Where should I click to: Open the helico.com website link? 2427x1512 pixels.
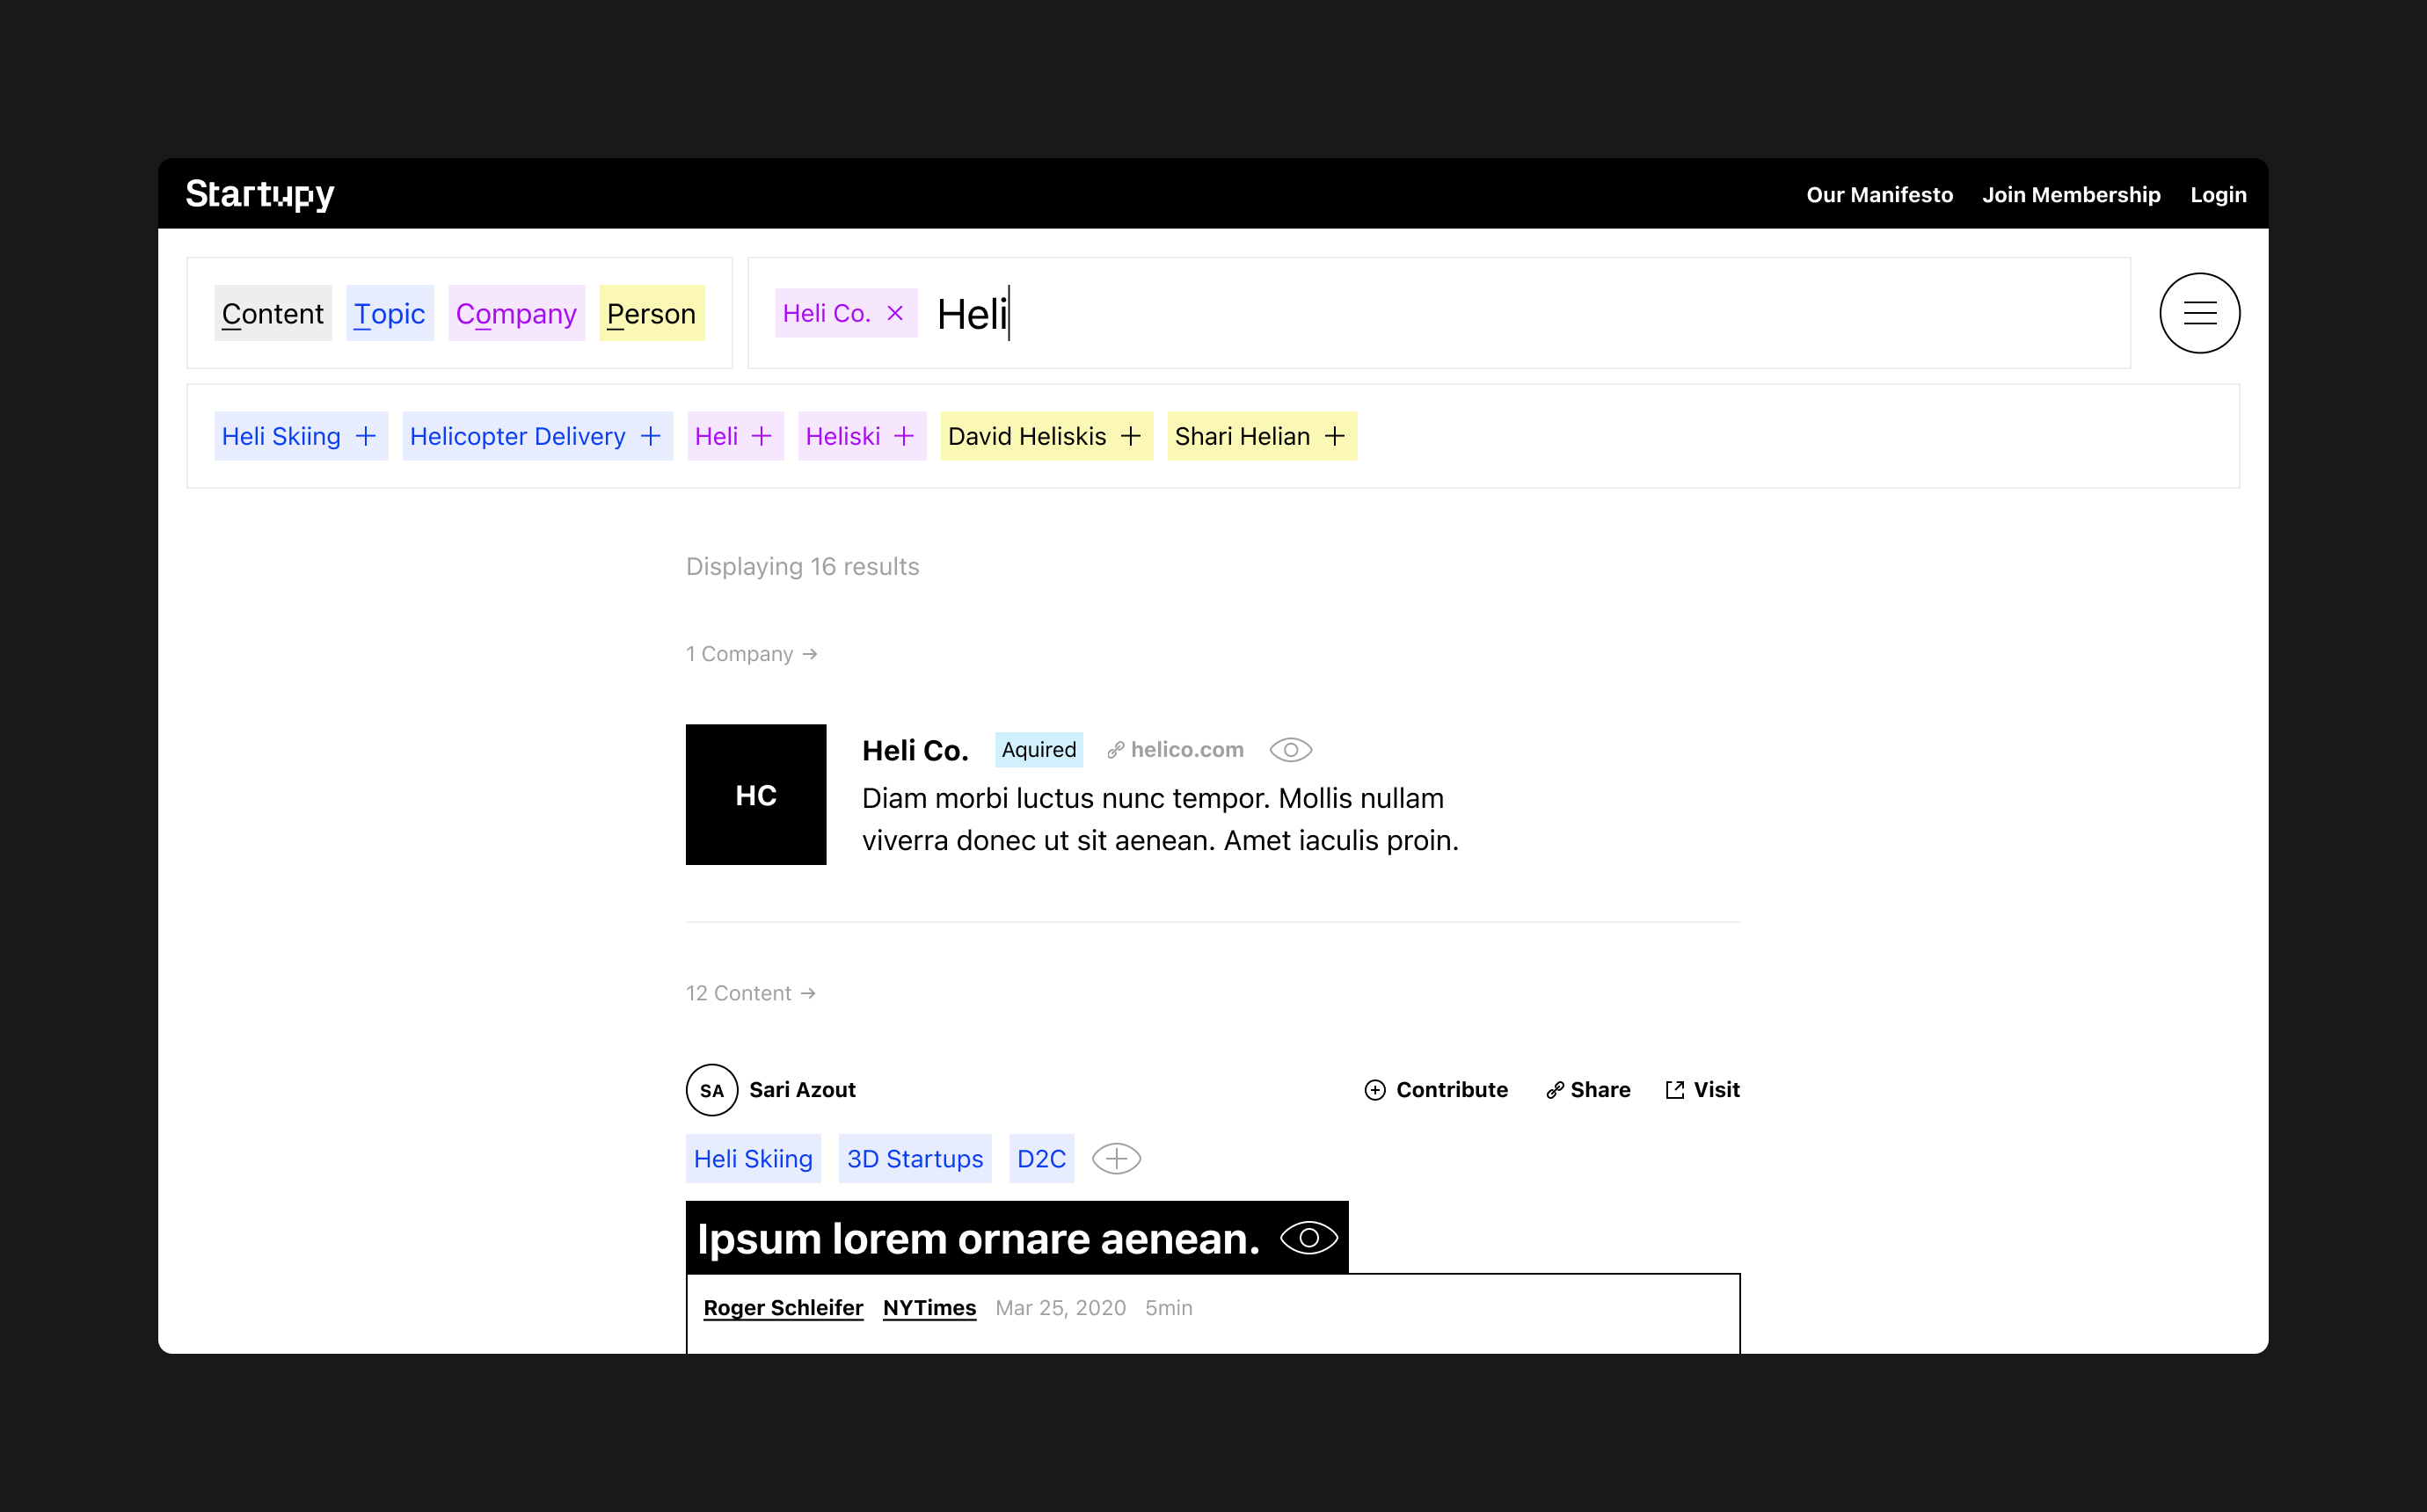(x=1186, y=750)
